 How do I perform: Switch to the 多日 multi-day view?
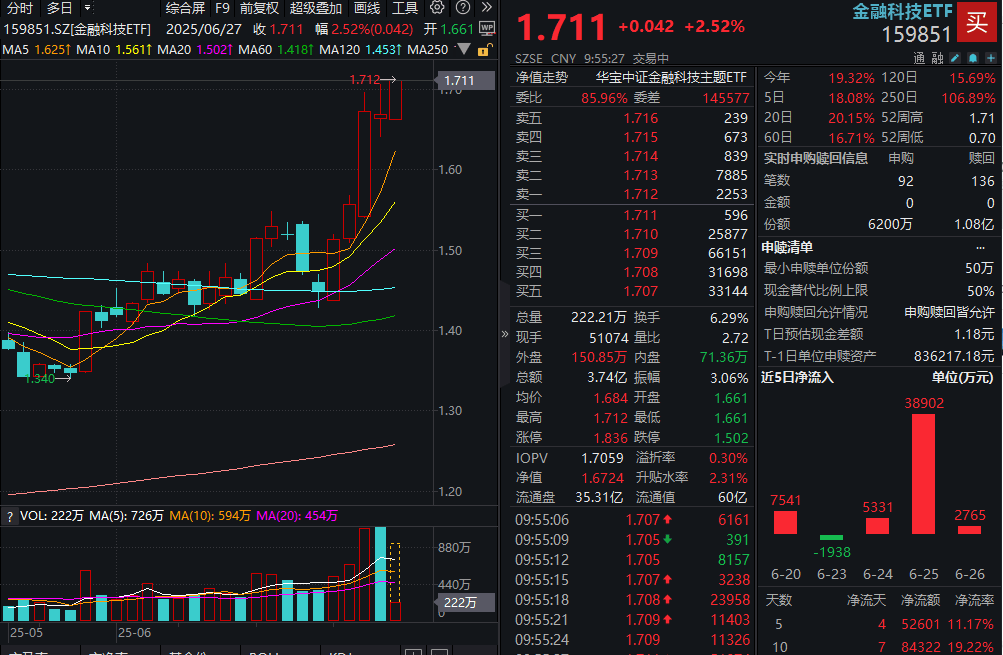point(59,8)
